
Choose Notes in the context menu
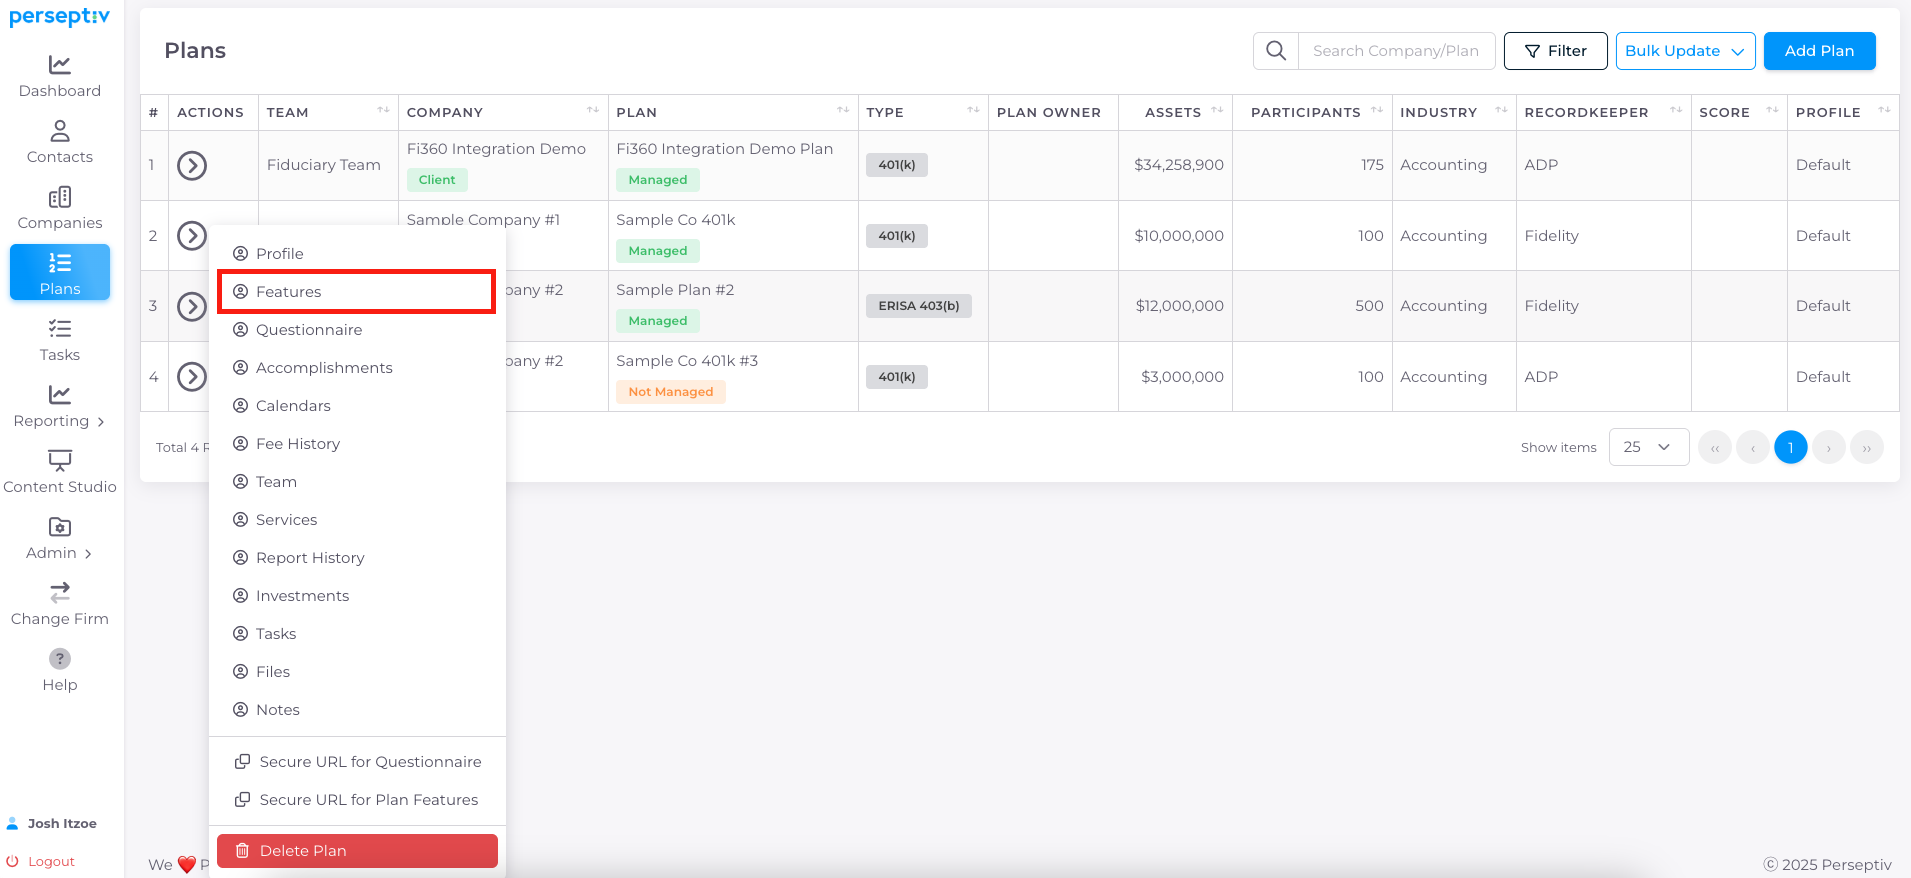tap(357, 710)
